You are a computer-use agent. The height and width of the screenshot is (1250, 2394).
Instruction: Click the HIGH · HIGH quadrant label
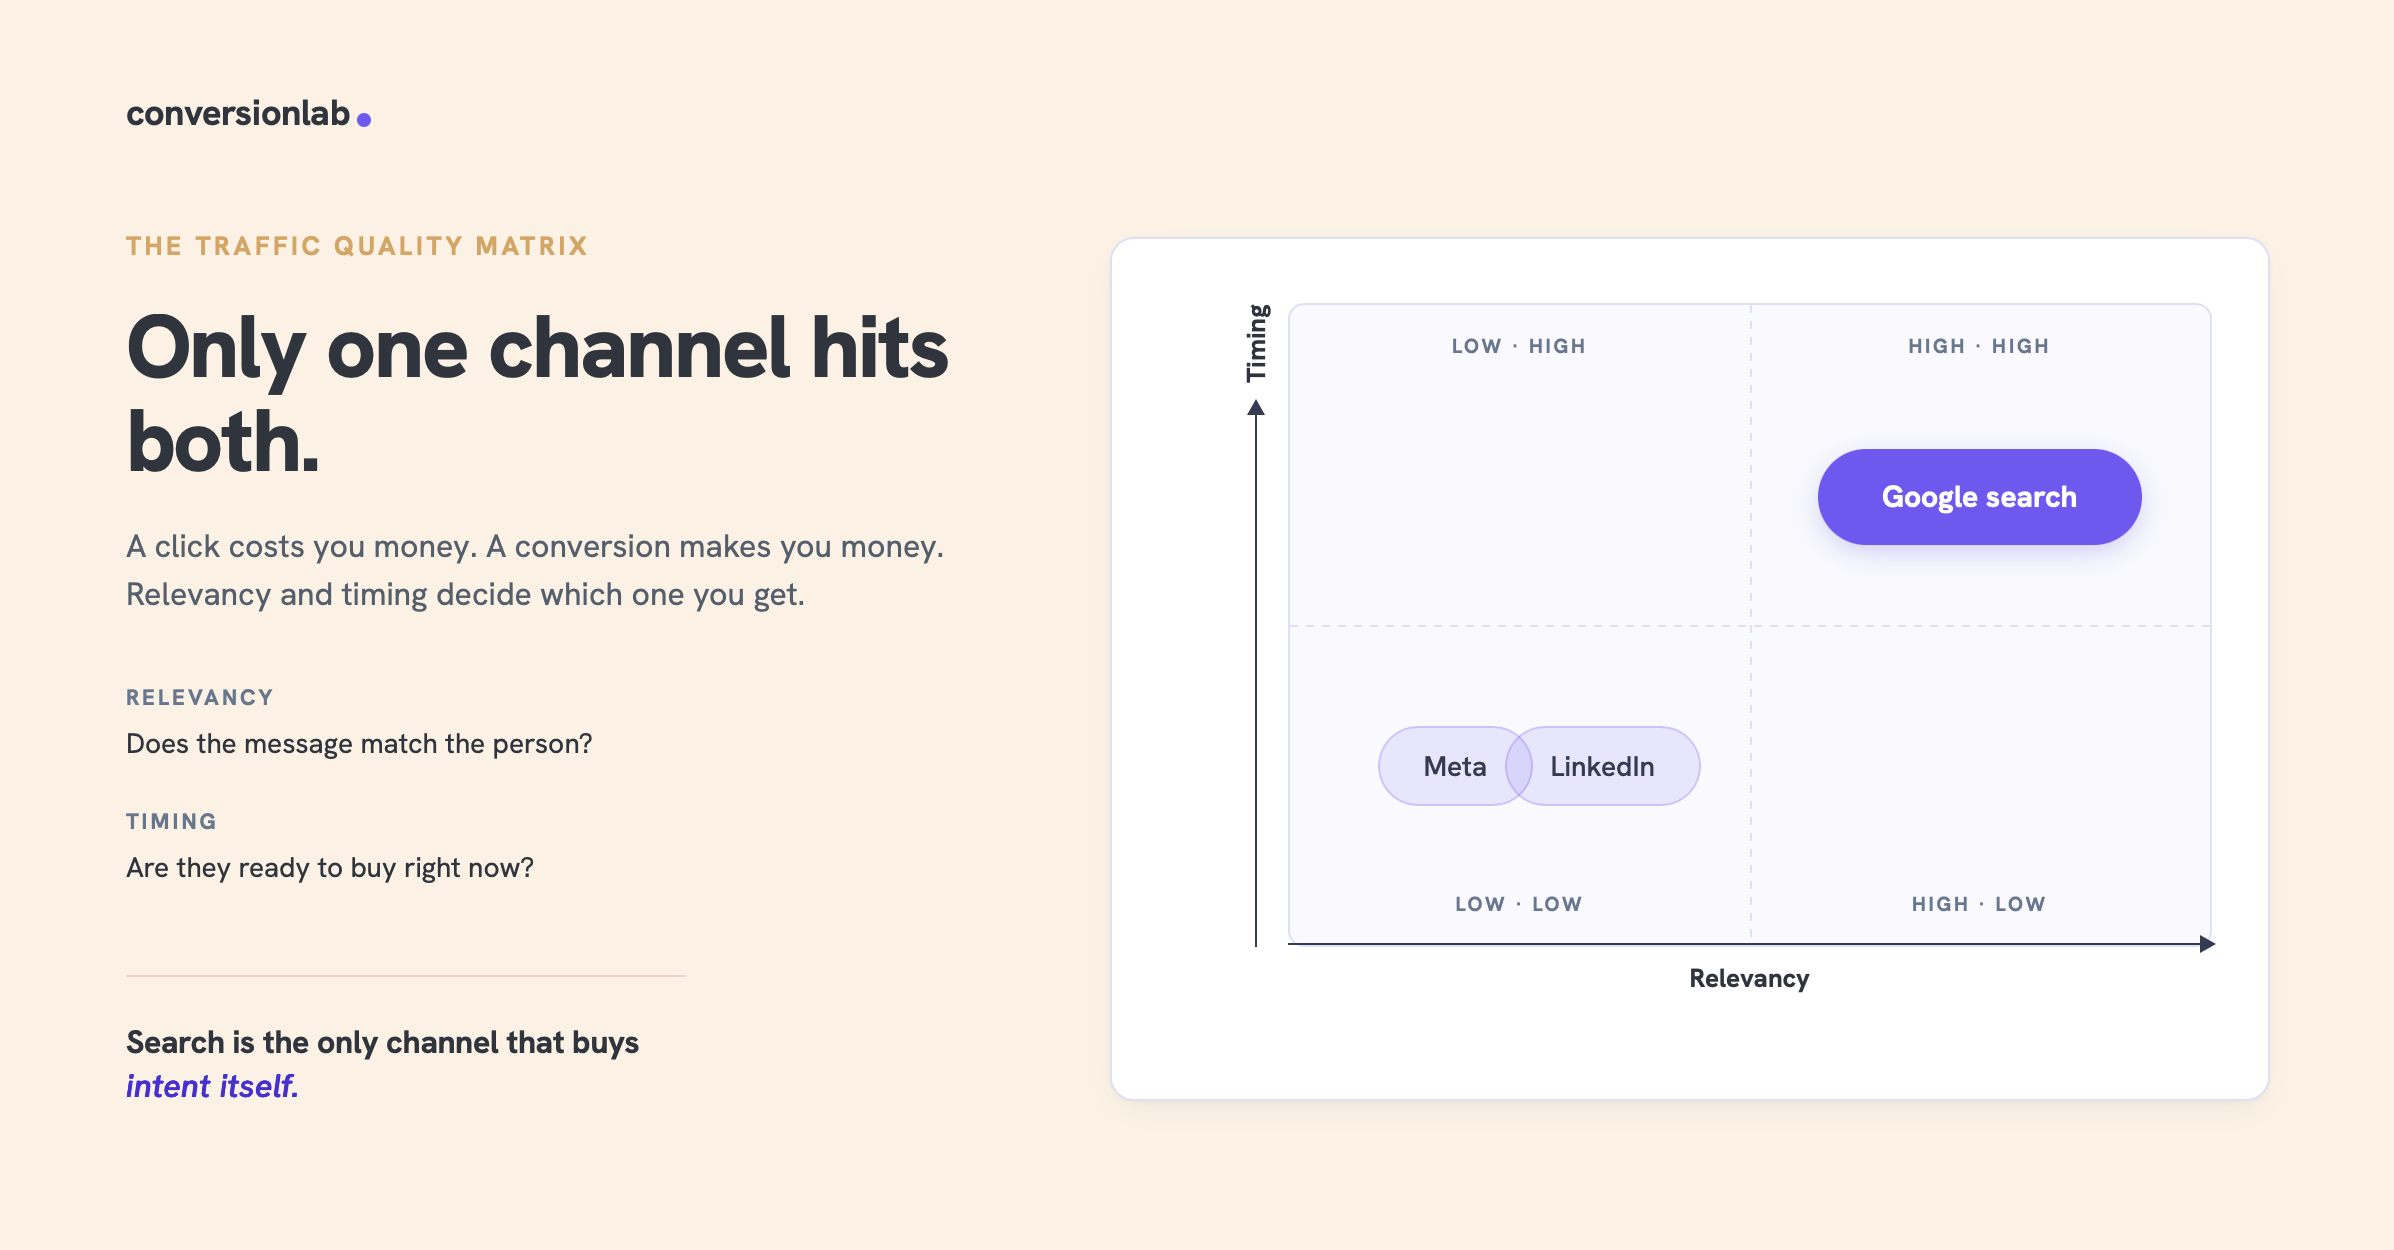pos(1978,346)
